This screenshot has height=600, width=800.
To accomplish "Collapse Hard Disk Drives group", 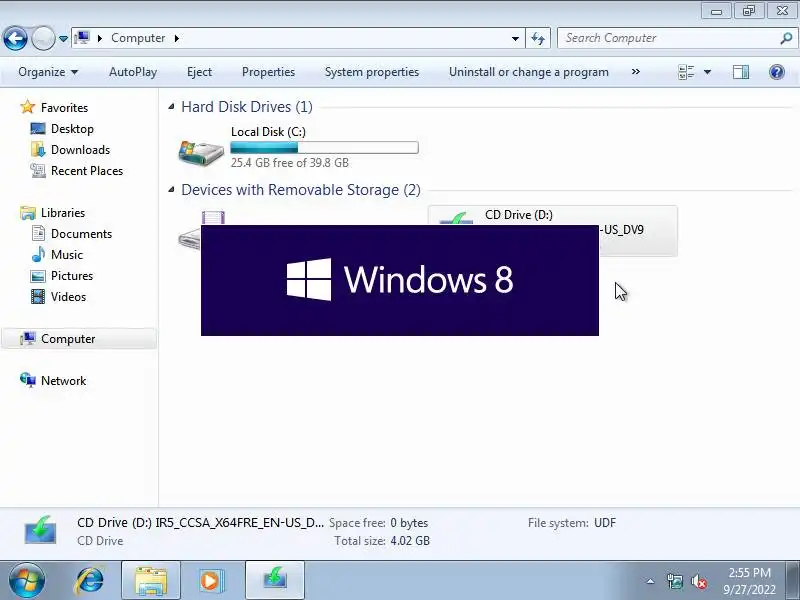I will [x=171, y=107].
